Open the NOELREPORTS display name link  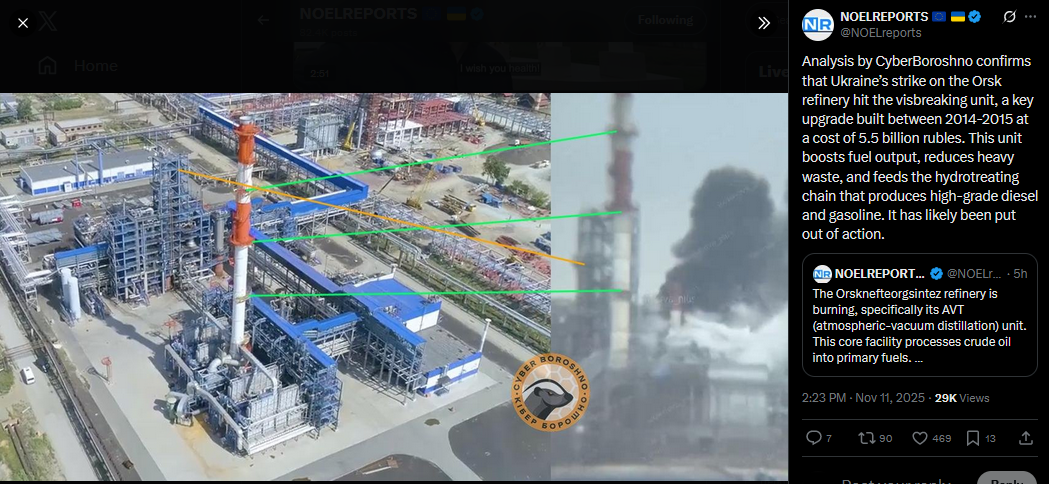884,17
